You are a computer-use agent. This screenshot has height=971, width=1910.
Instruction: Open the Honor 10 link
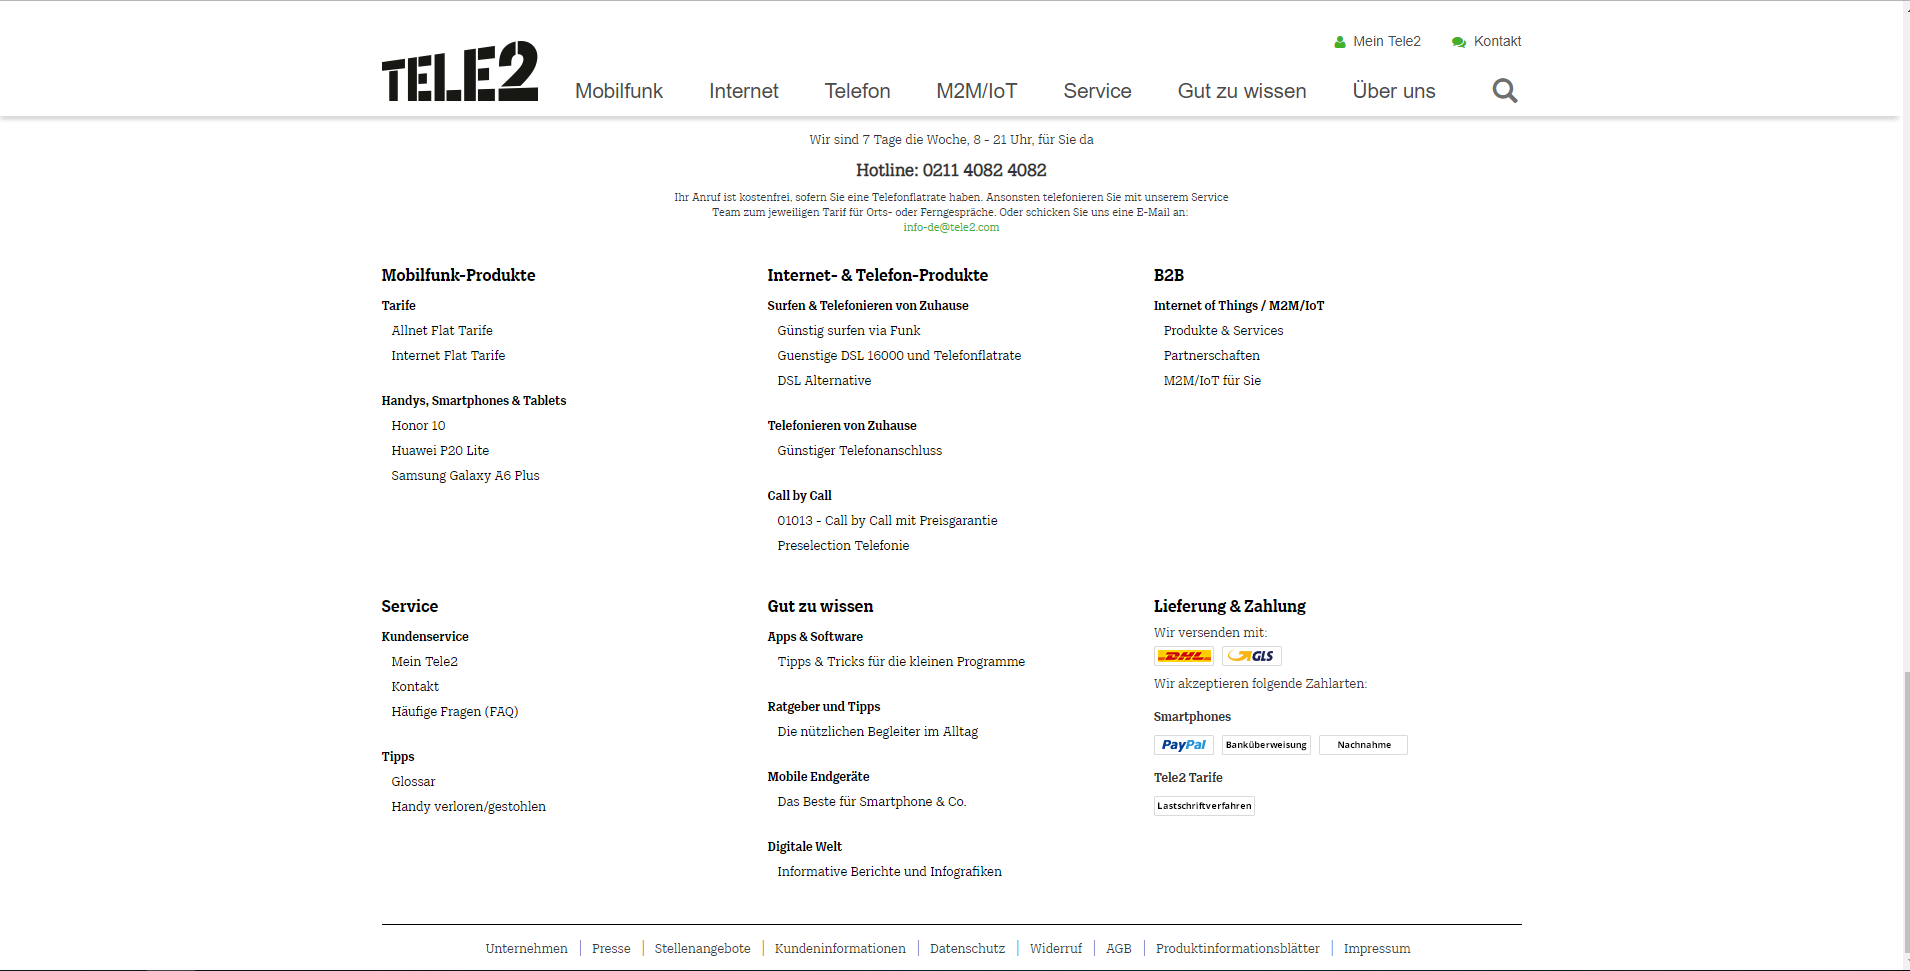pyautogui.click(x=418, y=426)
